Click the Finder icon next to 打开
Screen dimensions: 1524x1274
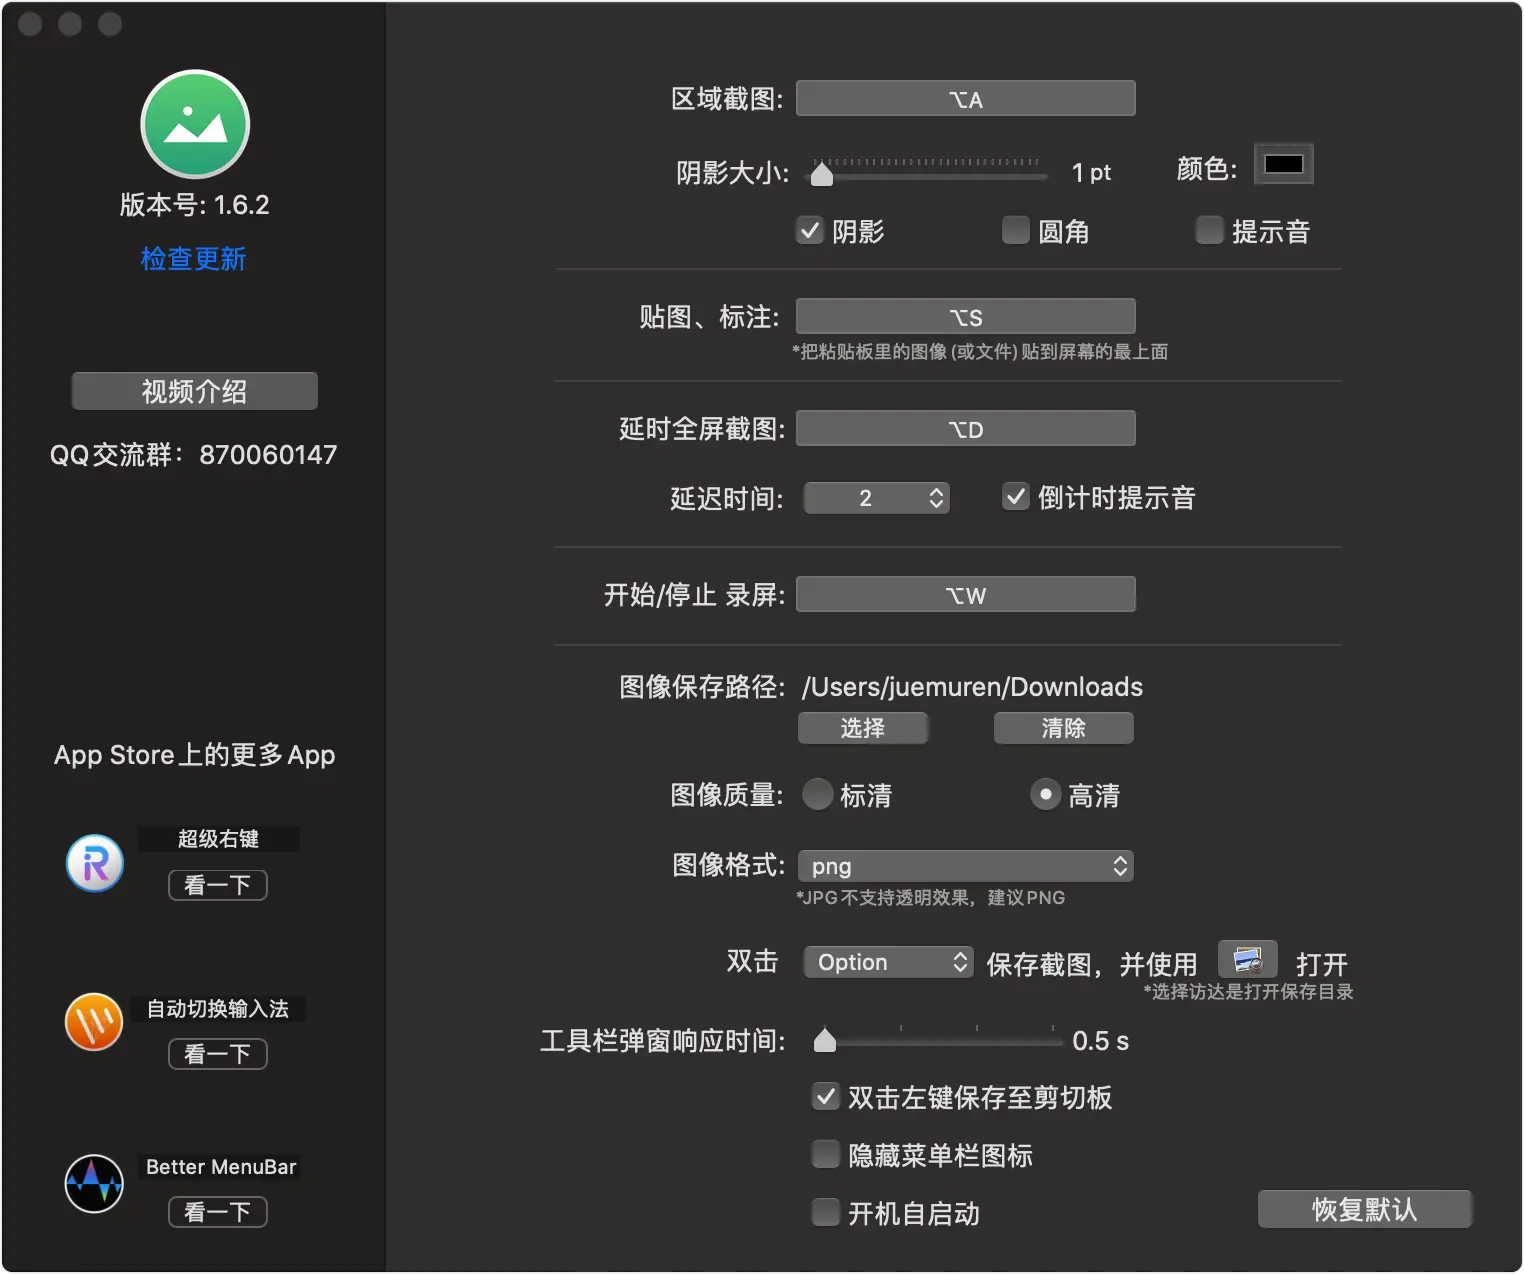tap(1247, 958)
